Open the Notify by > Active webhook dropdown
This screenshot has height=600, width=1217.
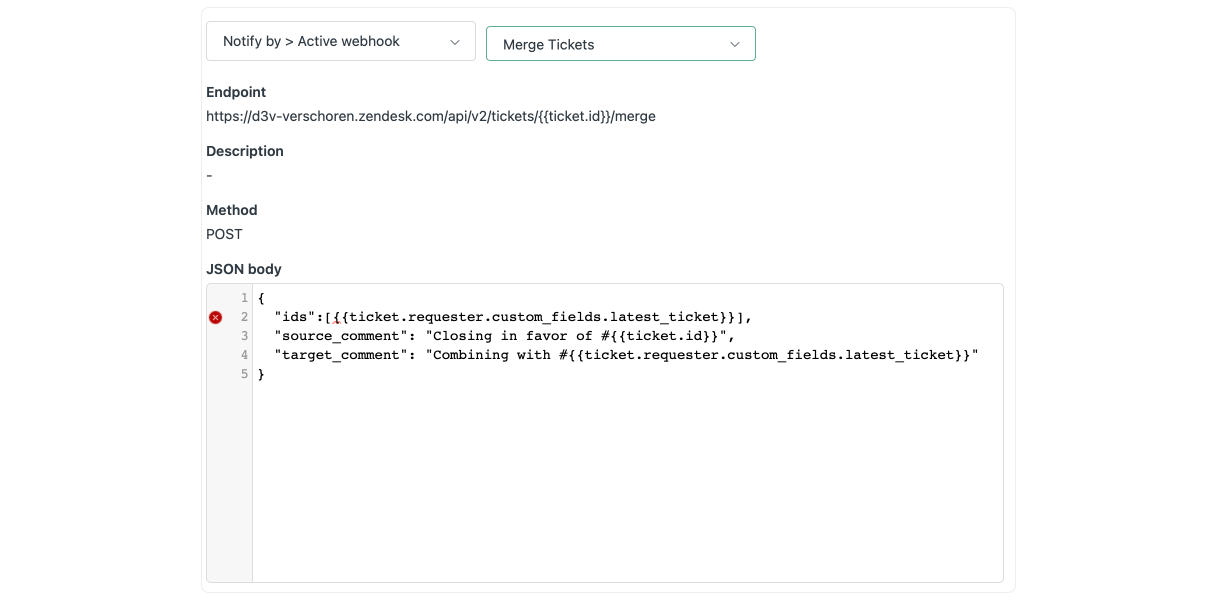click(x=340, y=42)
